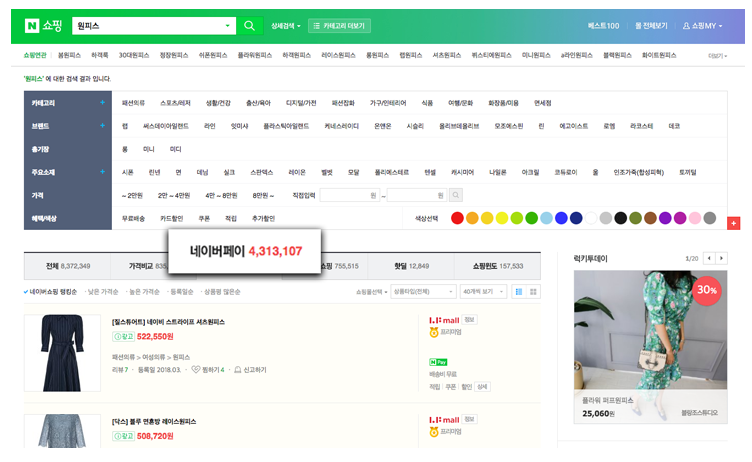Click the bell 신고하기 report icon
The height and width of the screenshot is (462, 752).
(x=237, y=369)
